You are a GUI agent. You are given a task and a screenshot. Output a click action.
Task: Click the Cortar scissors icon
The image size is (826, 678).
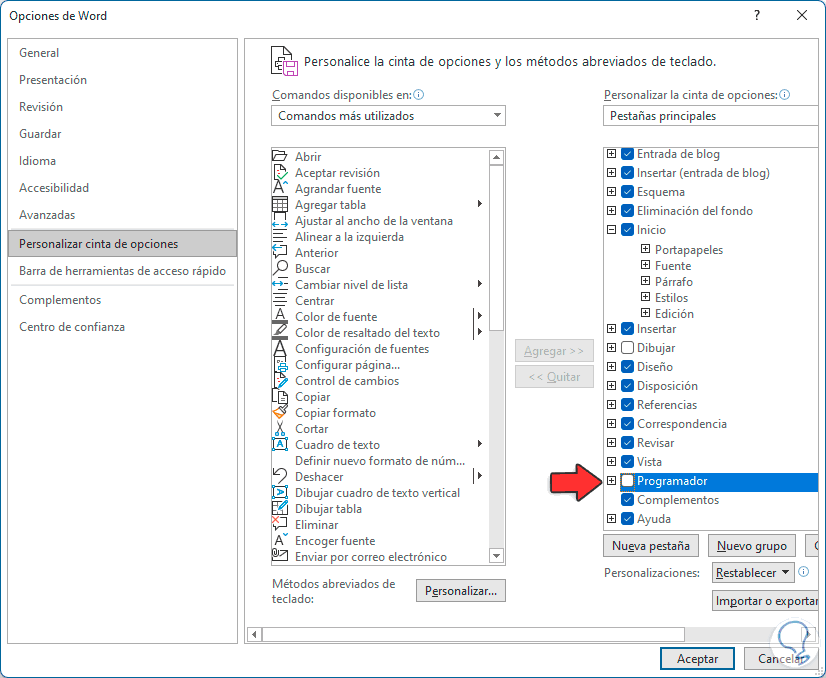coord(280,428)
